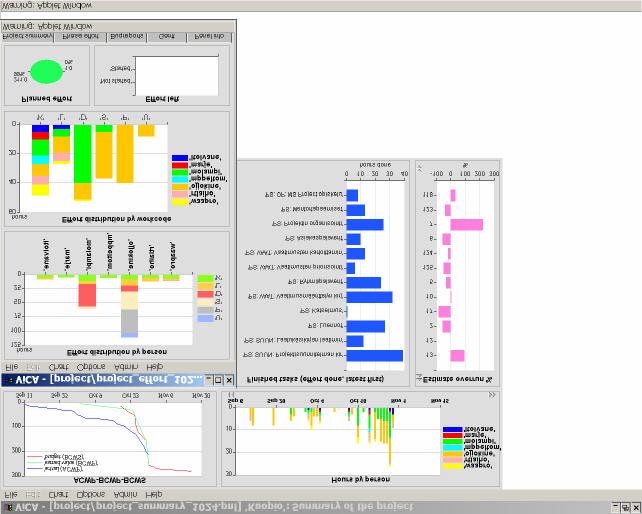
Task: Maximize the project_effort window
Action: point(219,380)
